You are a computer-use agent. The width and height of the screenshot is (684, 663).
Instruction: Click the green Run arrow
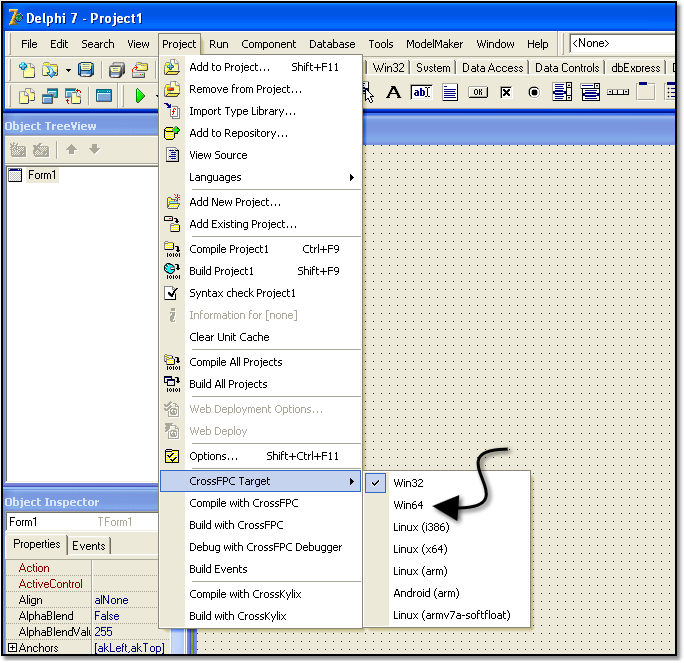click(140, 96)
